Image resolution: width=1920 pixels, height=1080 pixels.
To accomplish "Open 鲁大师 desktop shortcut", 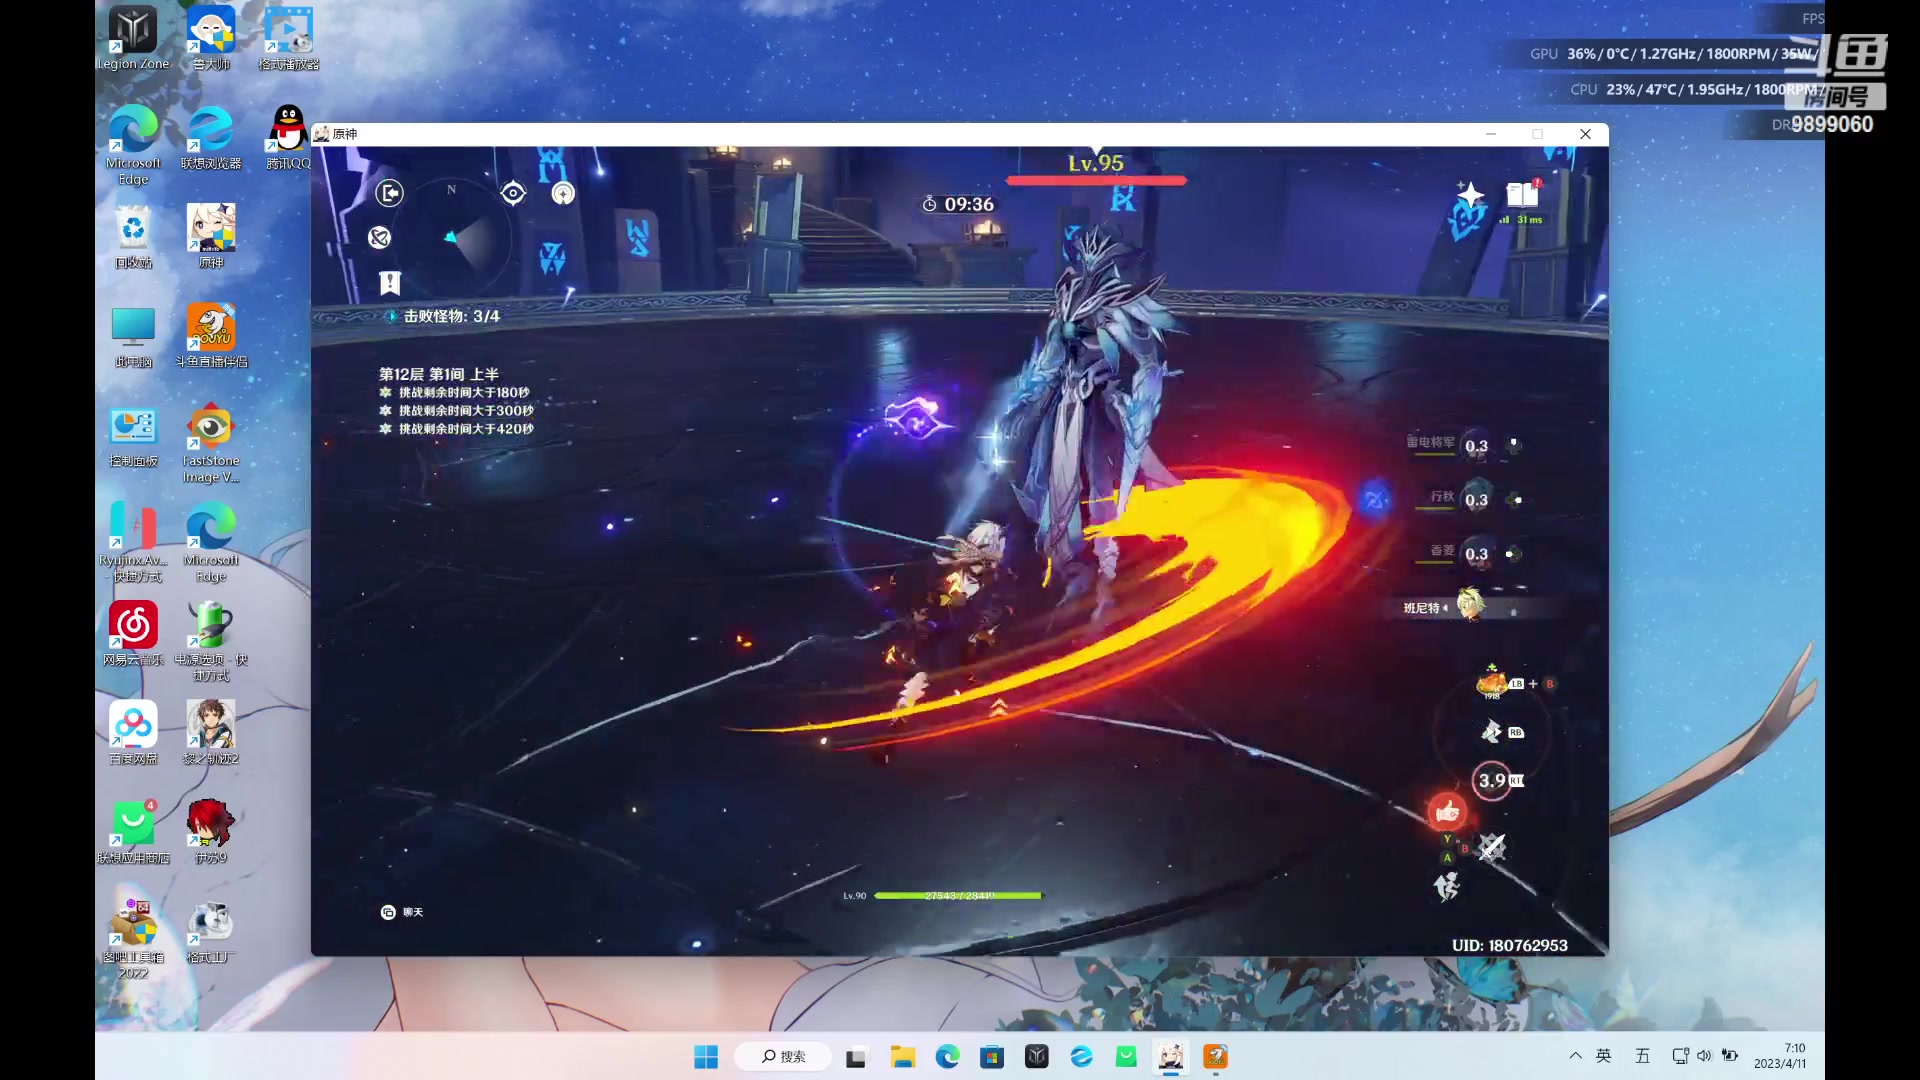I will pyautogui.click(x=211, y=38).
